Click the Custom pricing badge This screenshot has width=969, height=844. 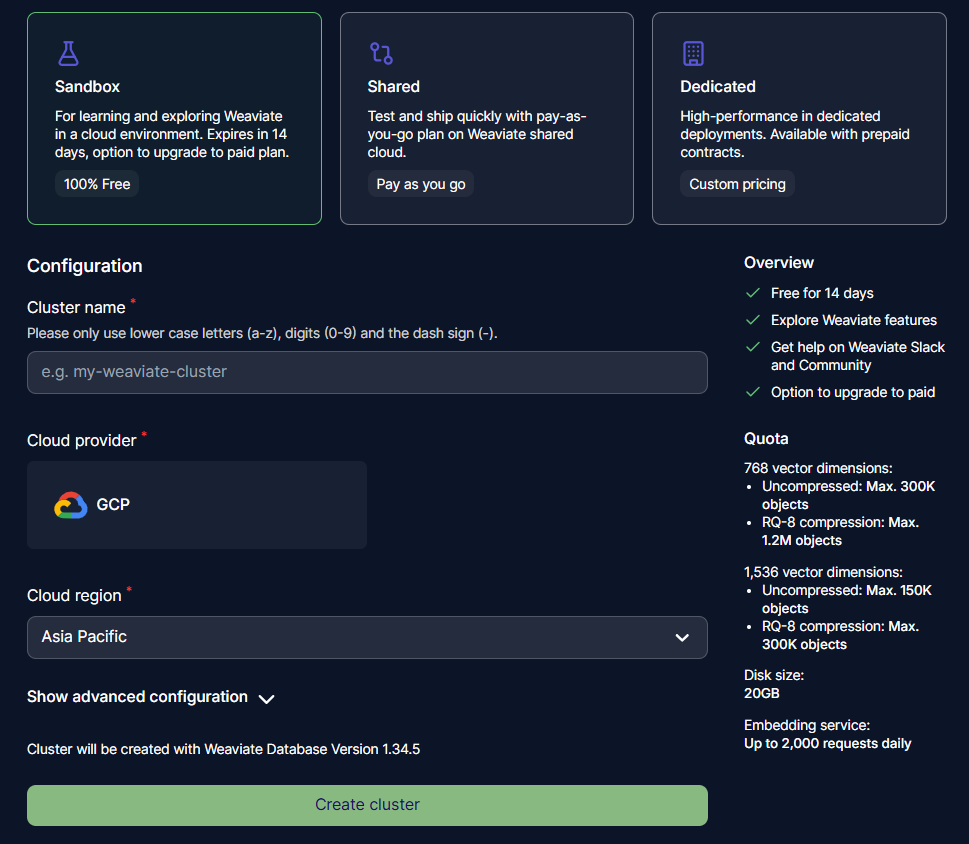(737, 184)
